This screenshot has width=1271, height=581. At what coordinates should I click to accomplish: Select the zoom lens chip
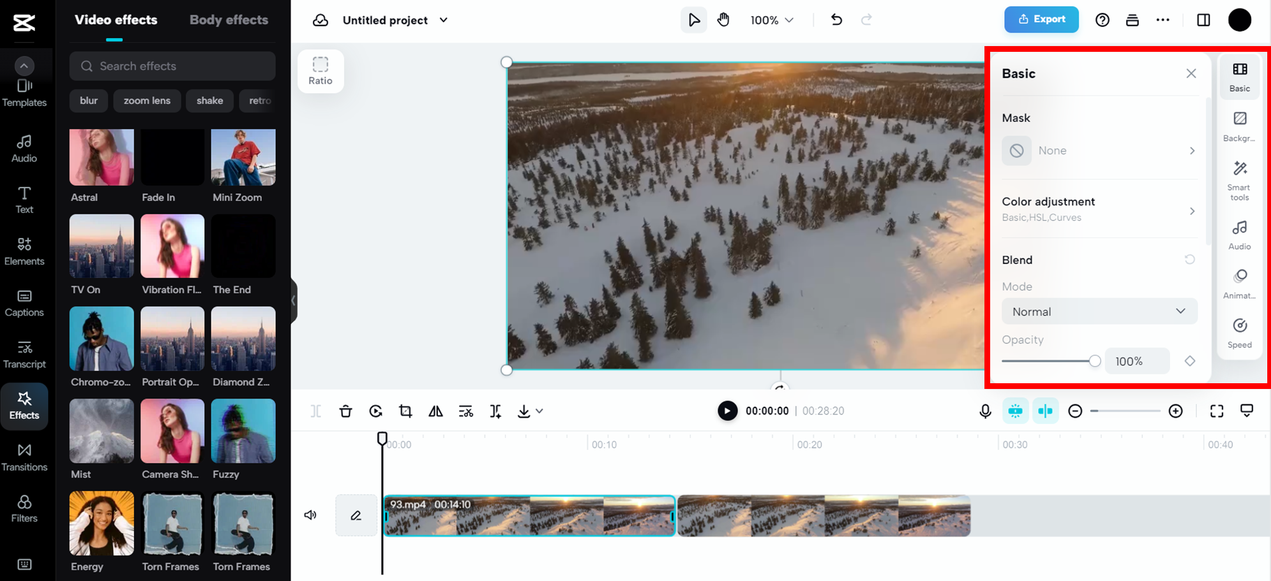[147, 101]
